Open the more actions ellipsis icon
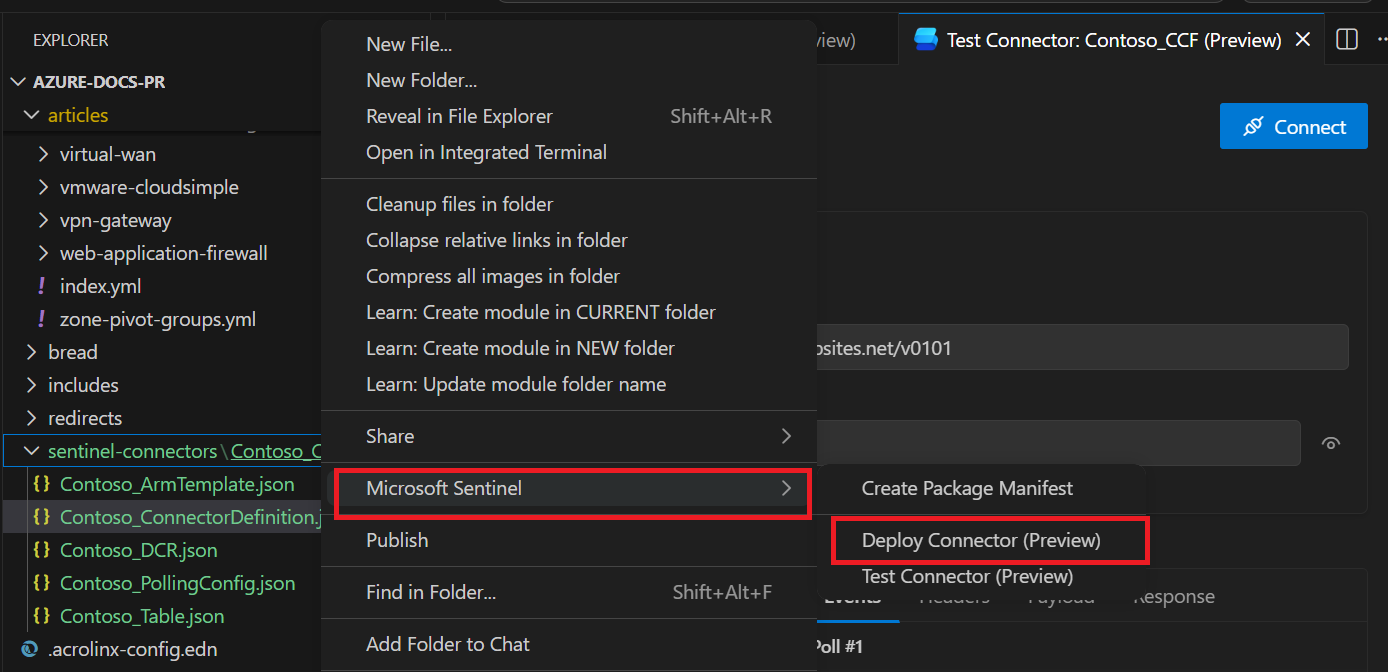Image resolution: width=1388 pixels, height=672 pixels. pyautogui.click(x=1383, y=40)
